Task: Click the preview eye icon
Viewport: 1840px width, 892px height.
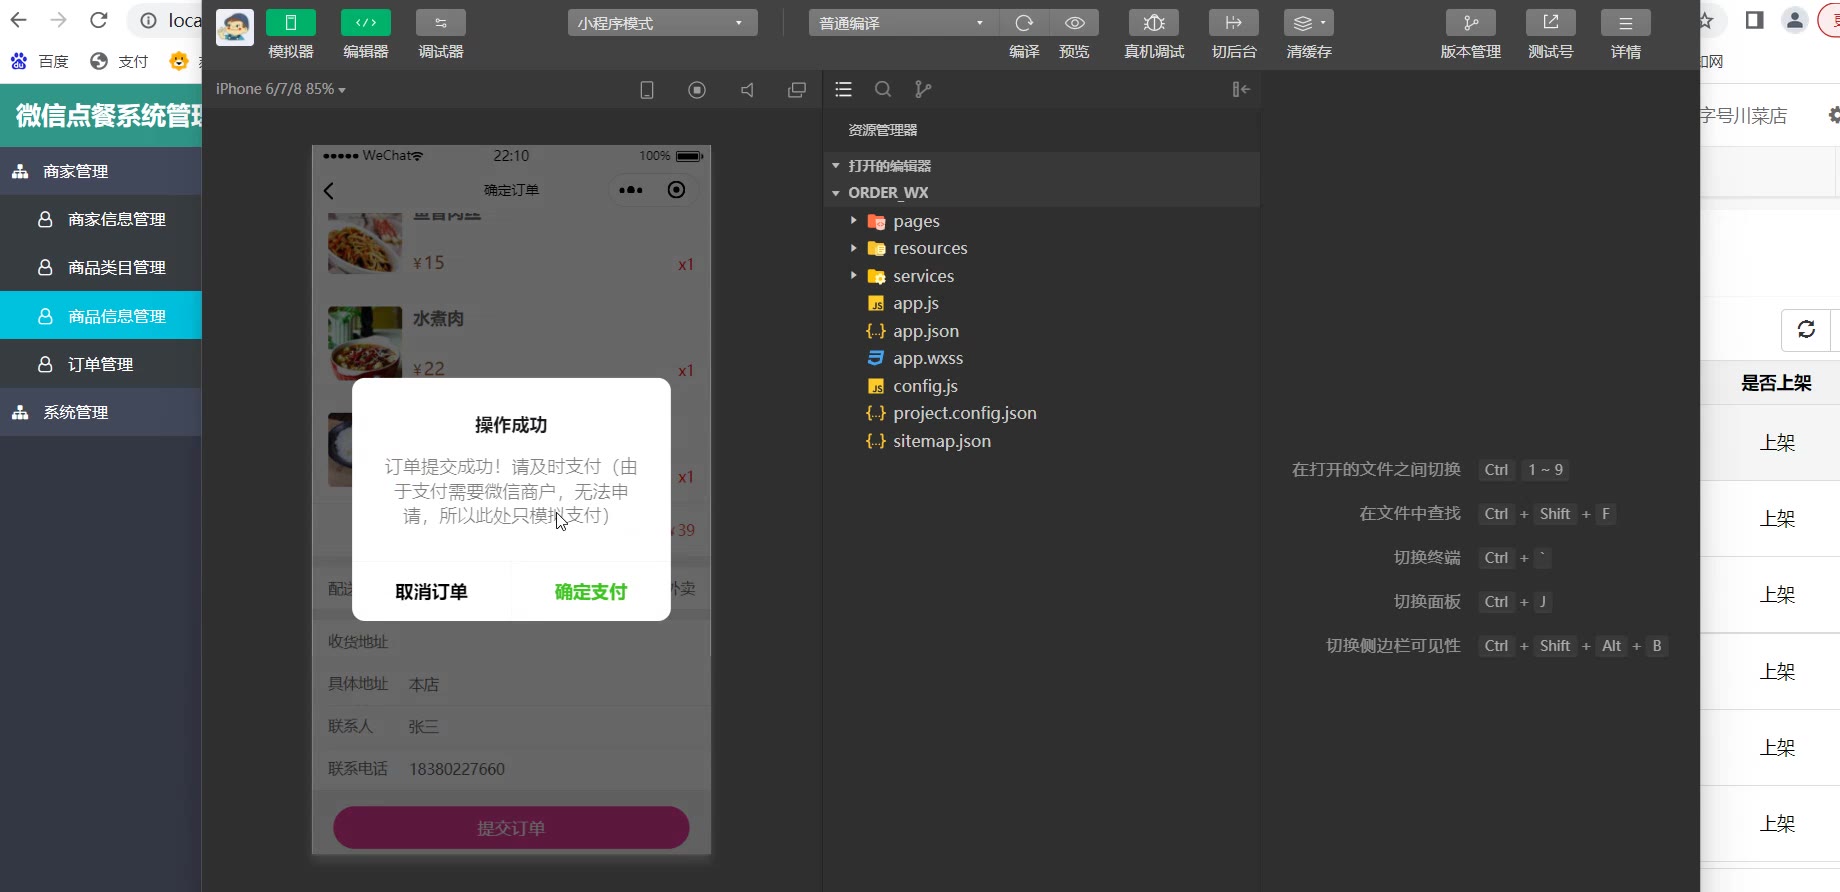Action: [1074, 23]
